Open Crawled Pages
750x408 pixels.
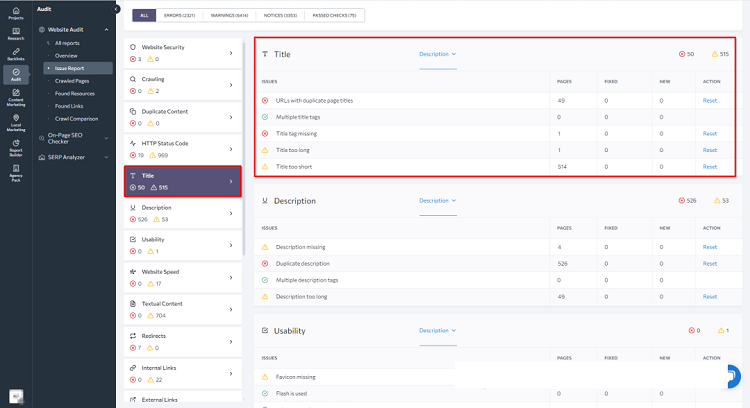pyautogui.click(x=72, y=81)
